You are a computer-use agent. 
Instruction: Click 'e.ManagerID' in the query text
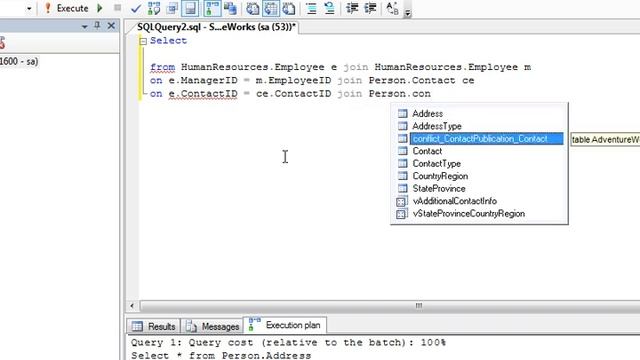(x=203, y=80)
